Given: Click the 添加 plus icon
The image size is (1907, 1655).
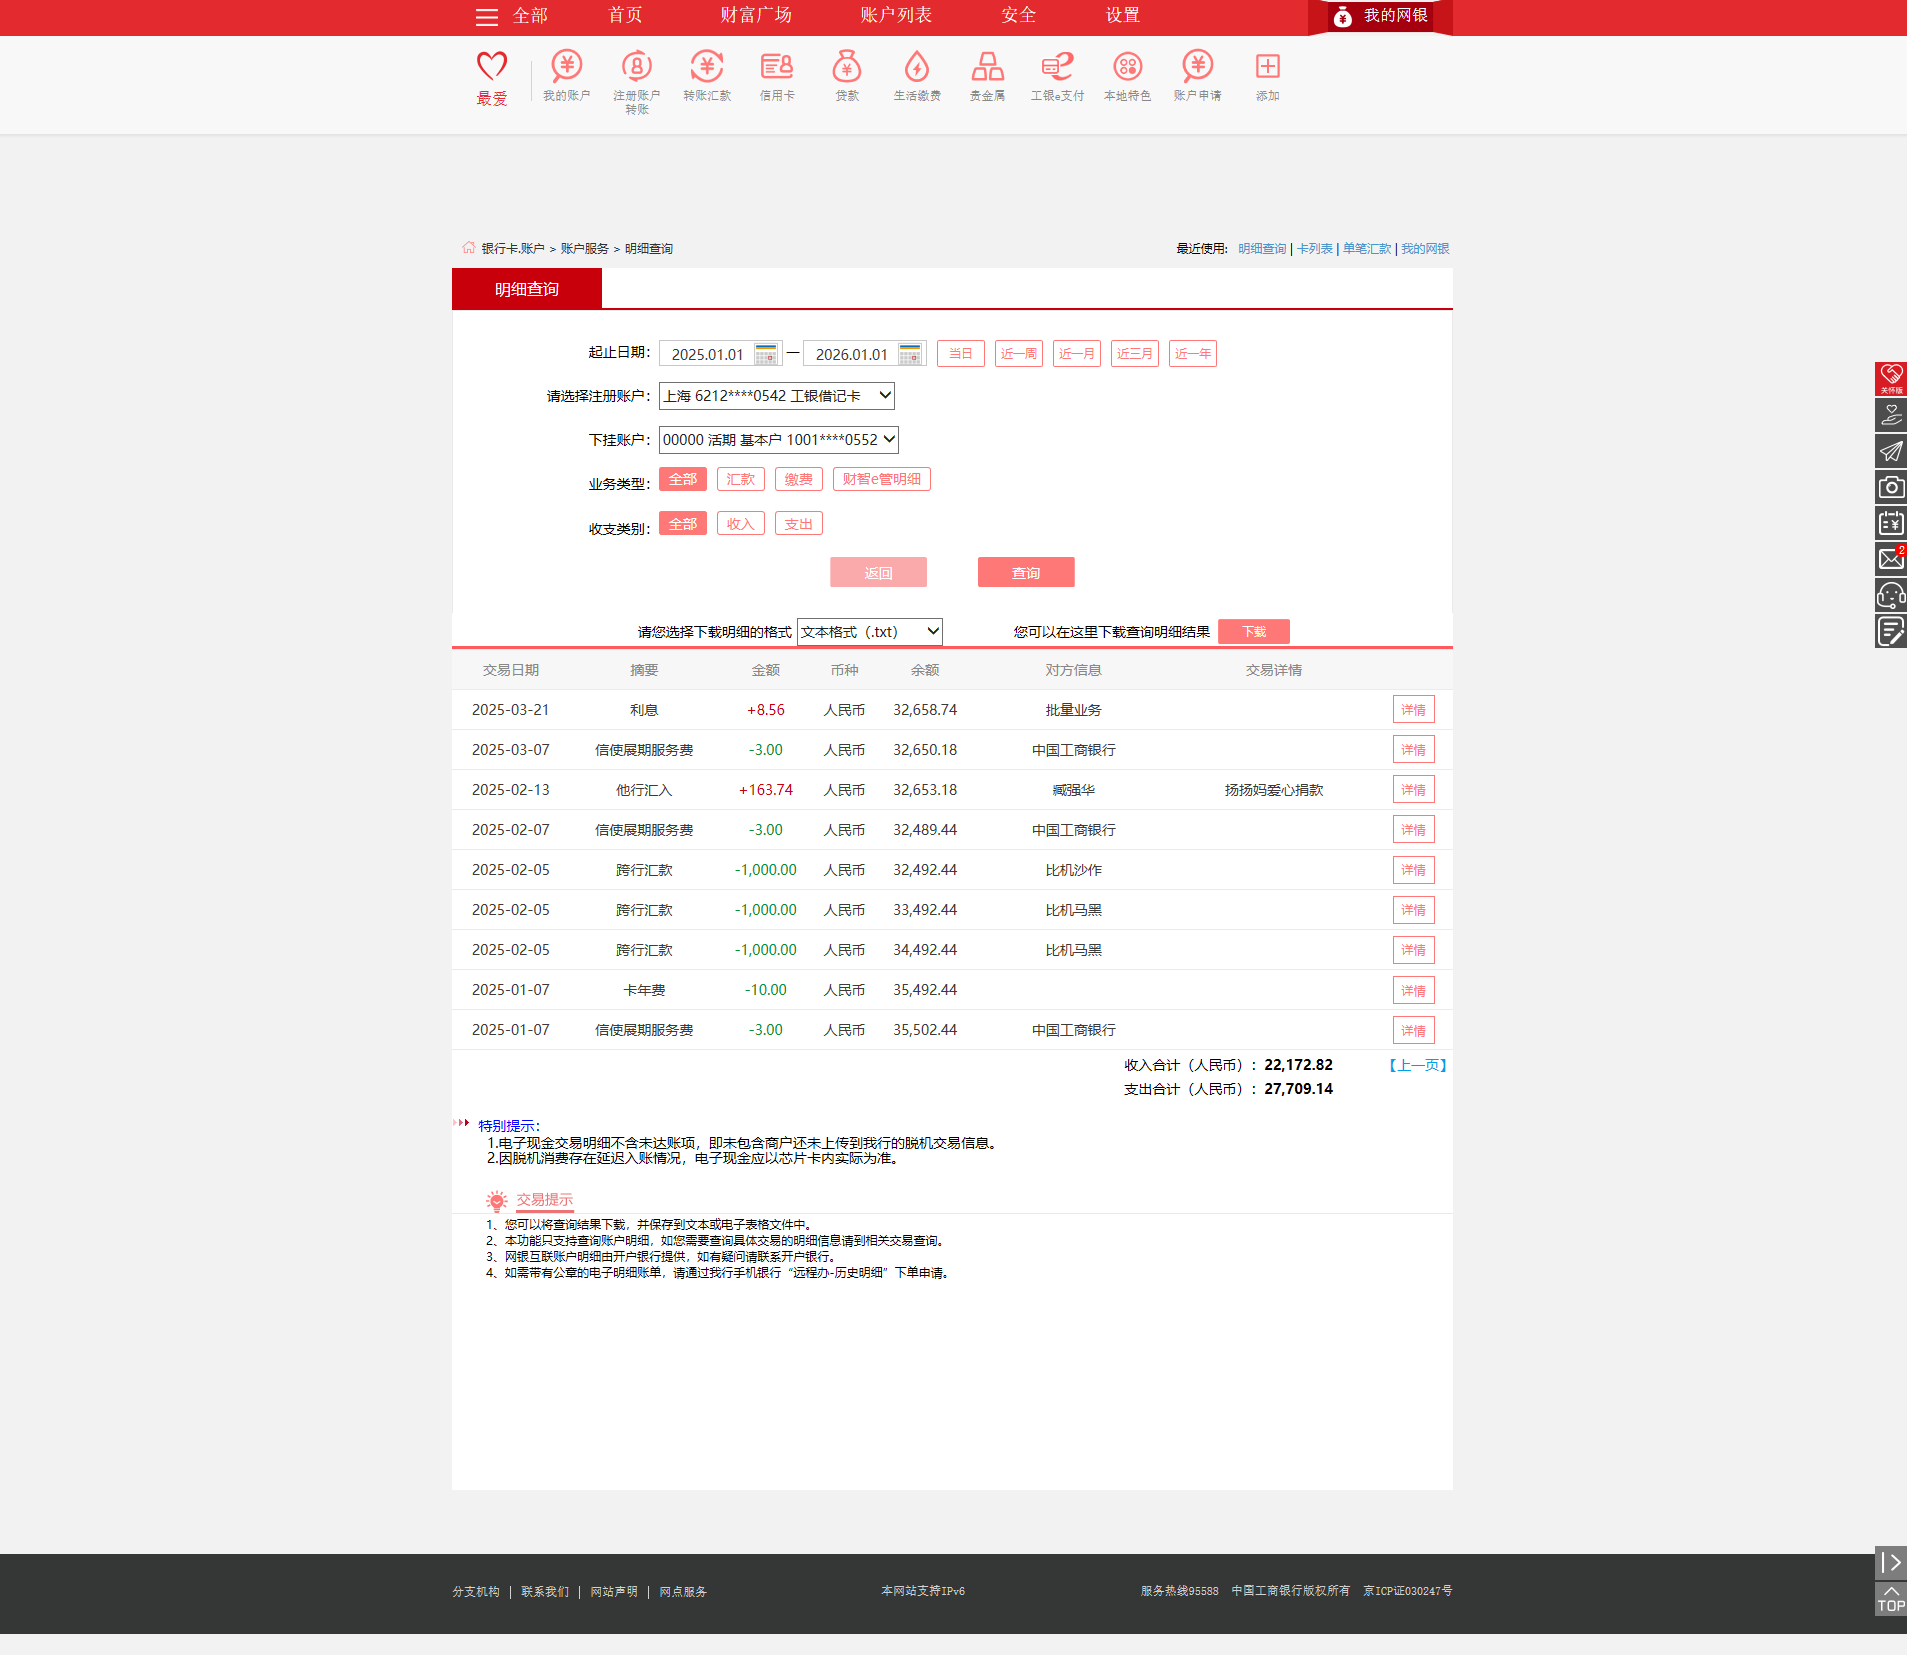Looking at the screenshot, I should [x=1267, y=68].
